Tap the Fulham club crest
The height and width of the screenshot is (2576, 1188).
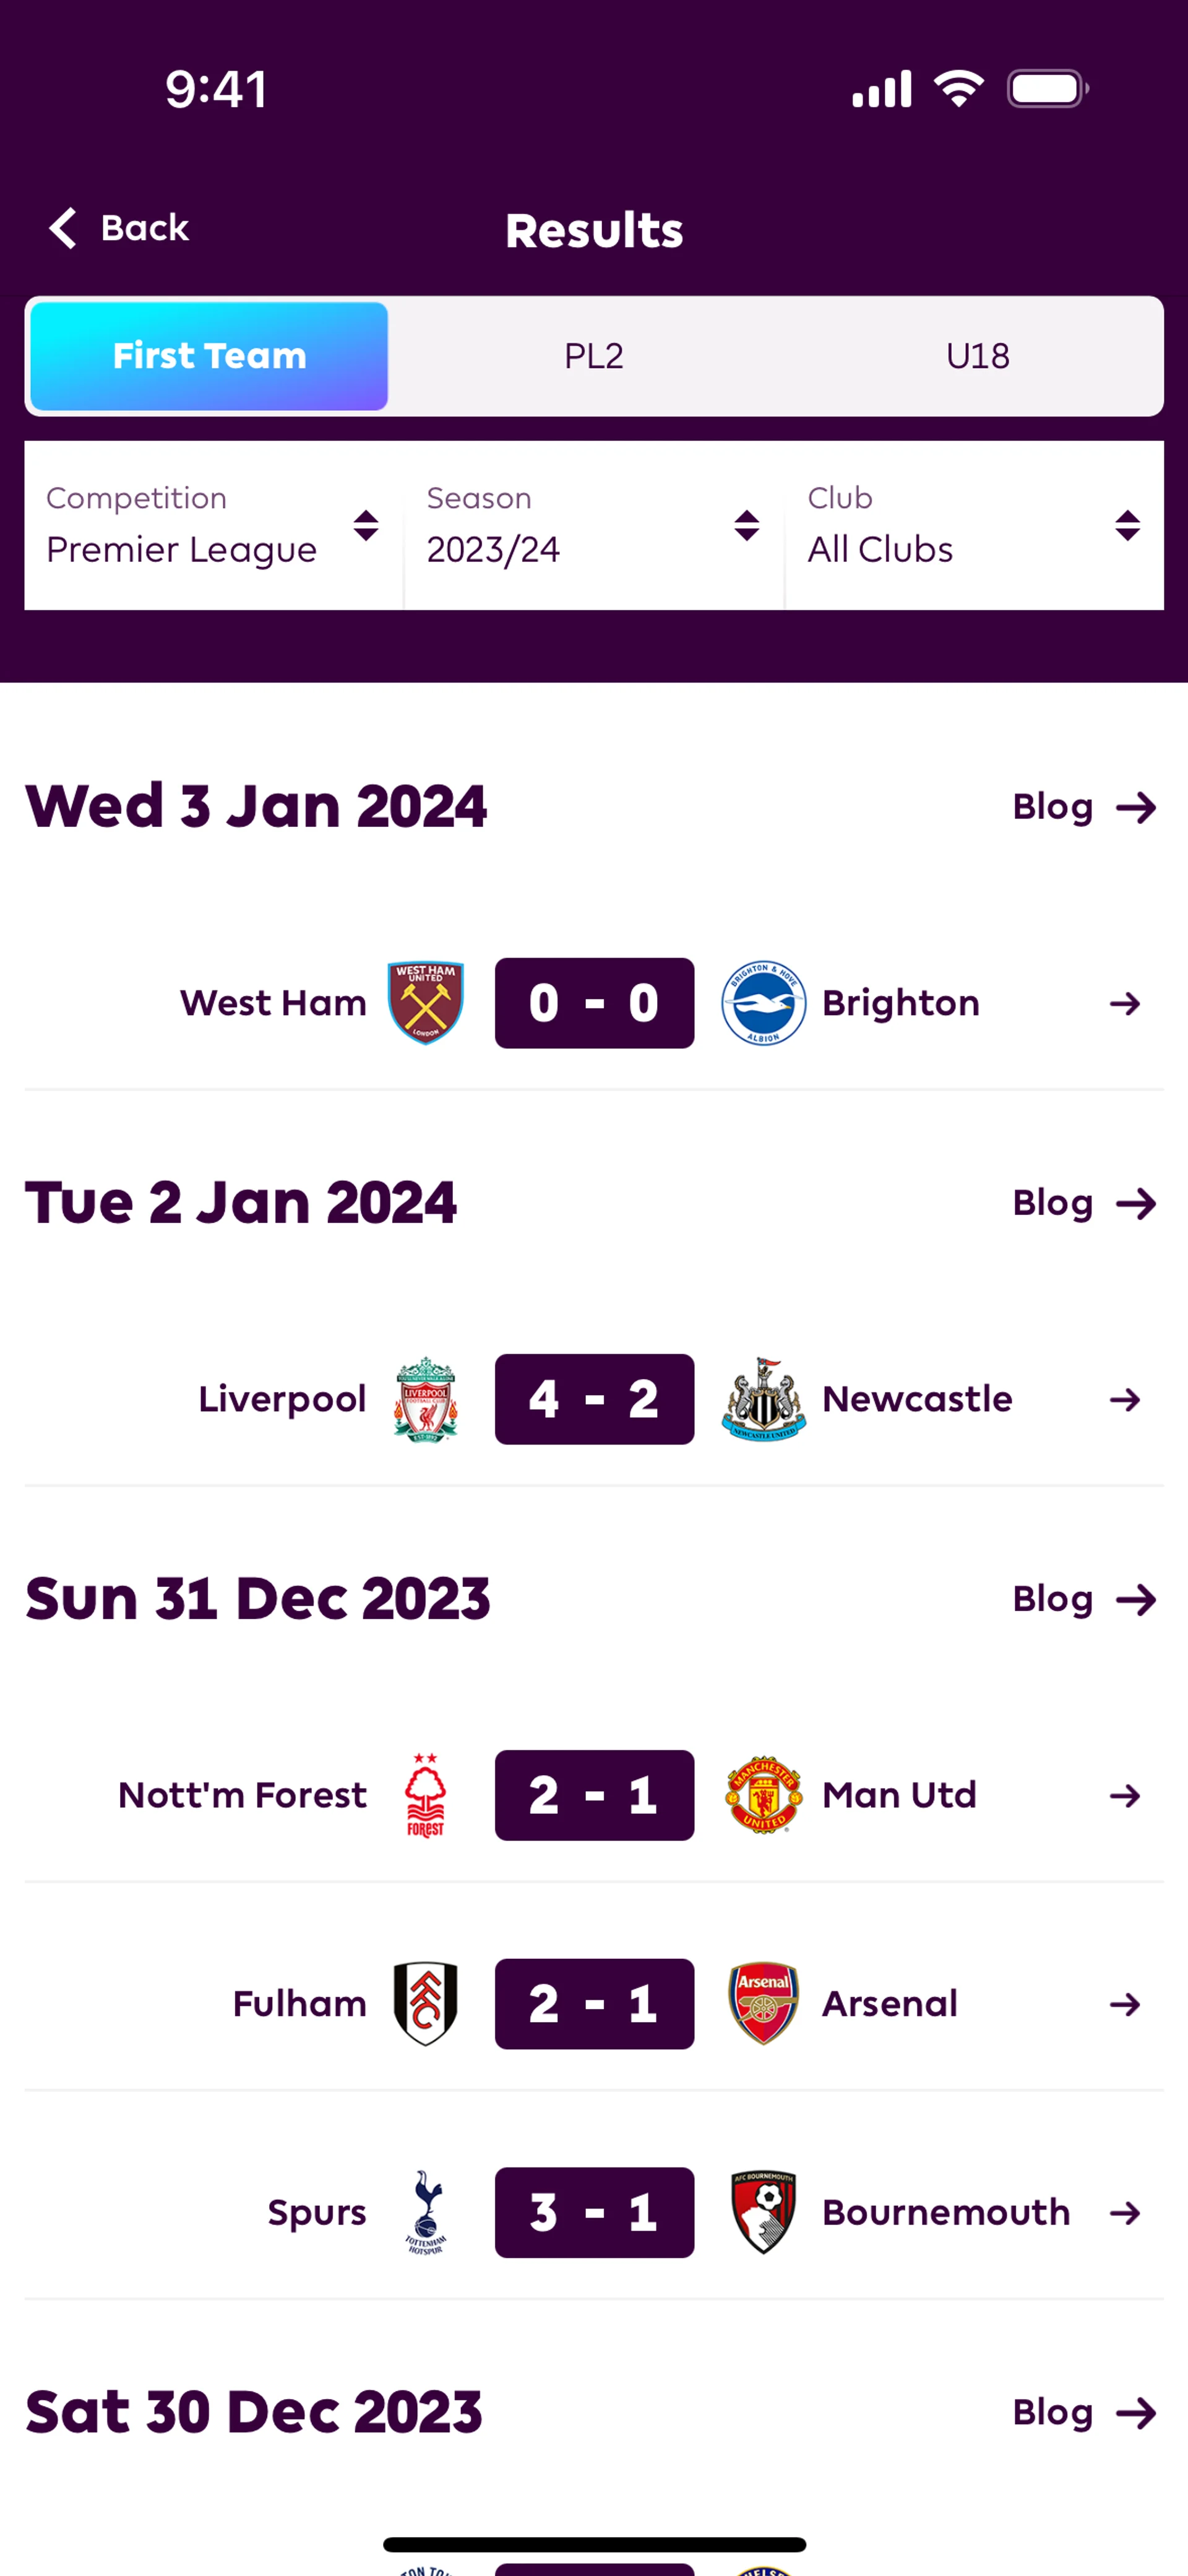tap(425, 2003)
